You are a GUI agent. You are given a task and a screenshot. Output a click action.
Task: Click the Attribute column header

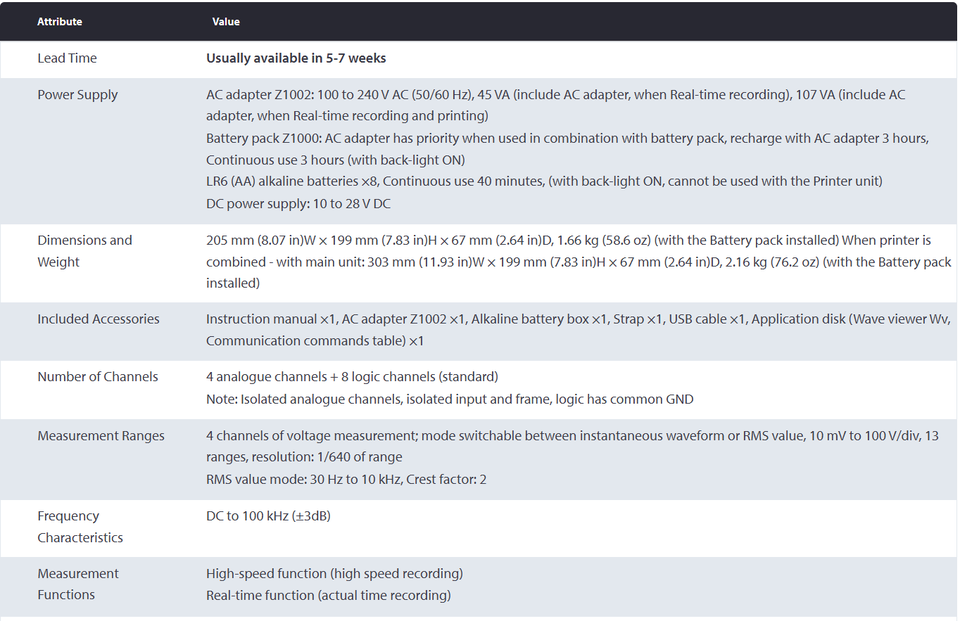click(x=59, y=21)
